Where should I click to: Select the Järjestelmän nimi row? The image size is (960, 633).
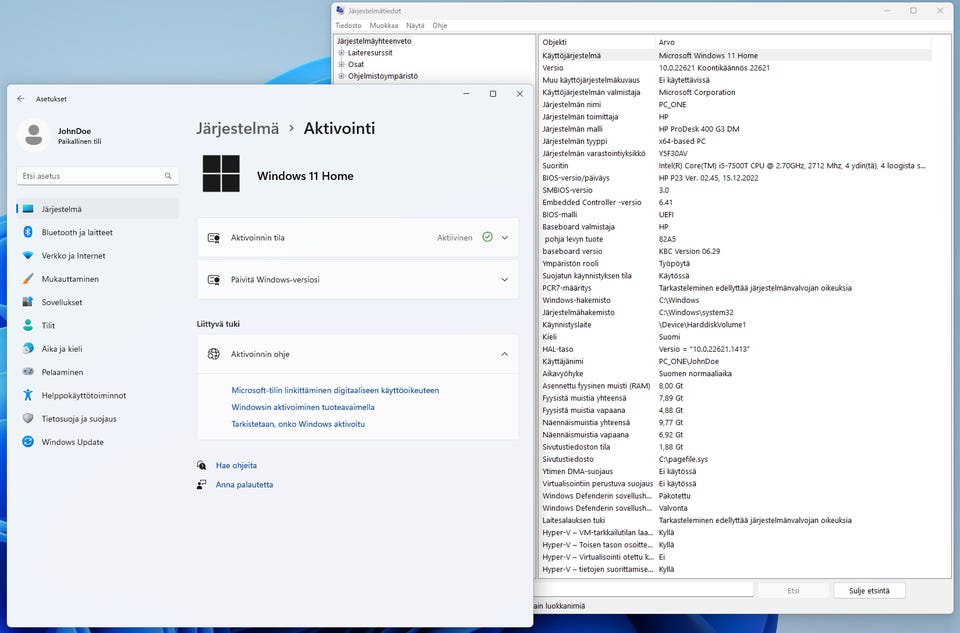click(735, 105)
